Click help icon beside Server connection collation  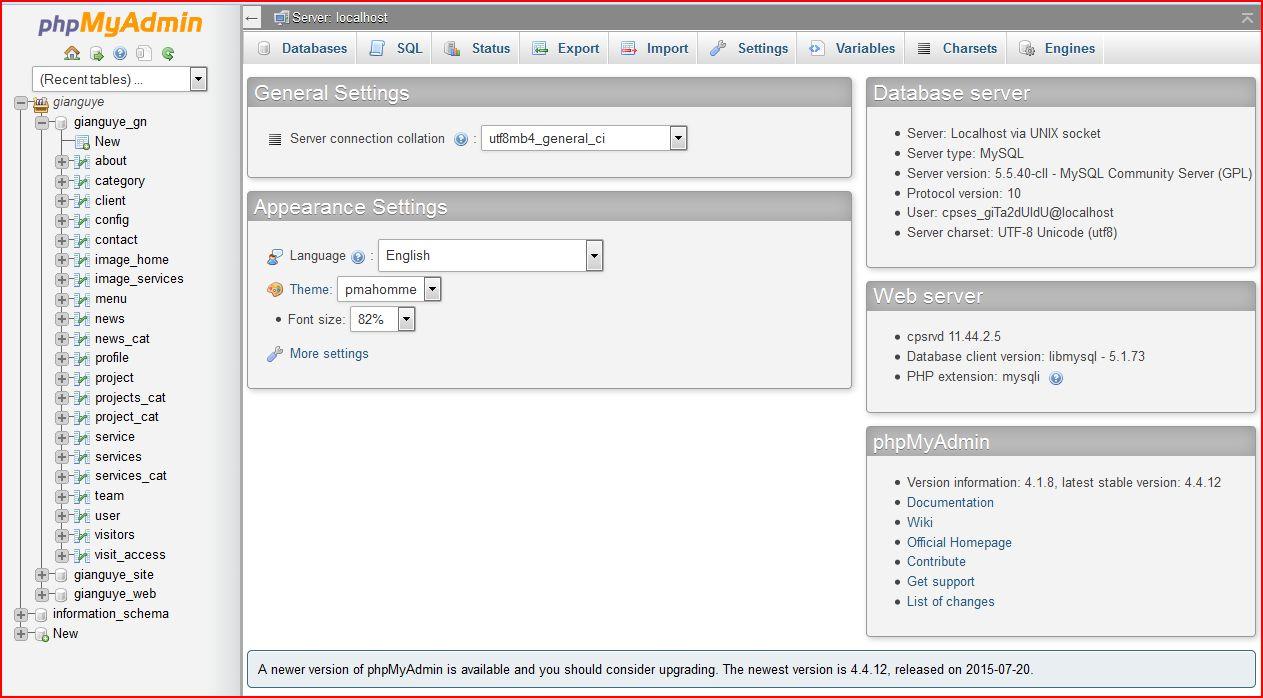(x=461, y=140)
